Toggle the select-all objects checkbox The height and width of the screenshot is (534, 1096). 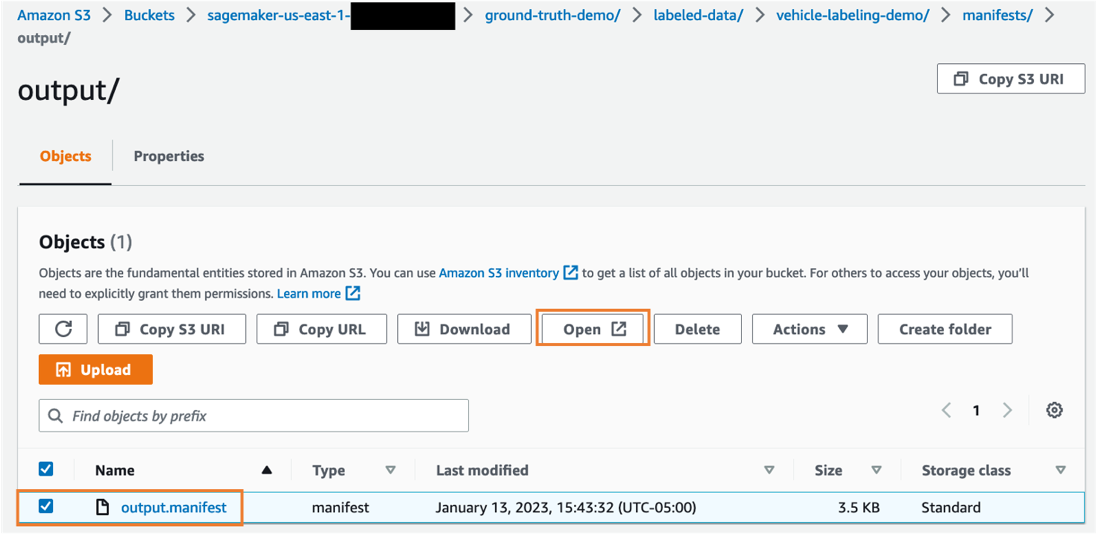pyautogui.click(x=46, y=469)
